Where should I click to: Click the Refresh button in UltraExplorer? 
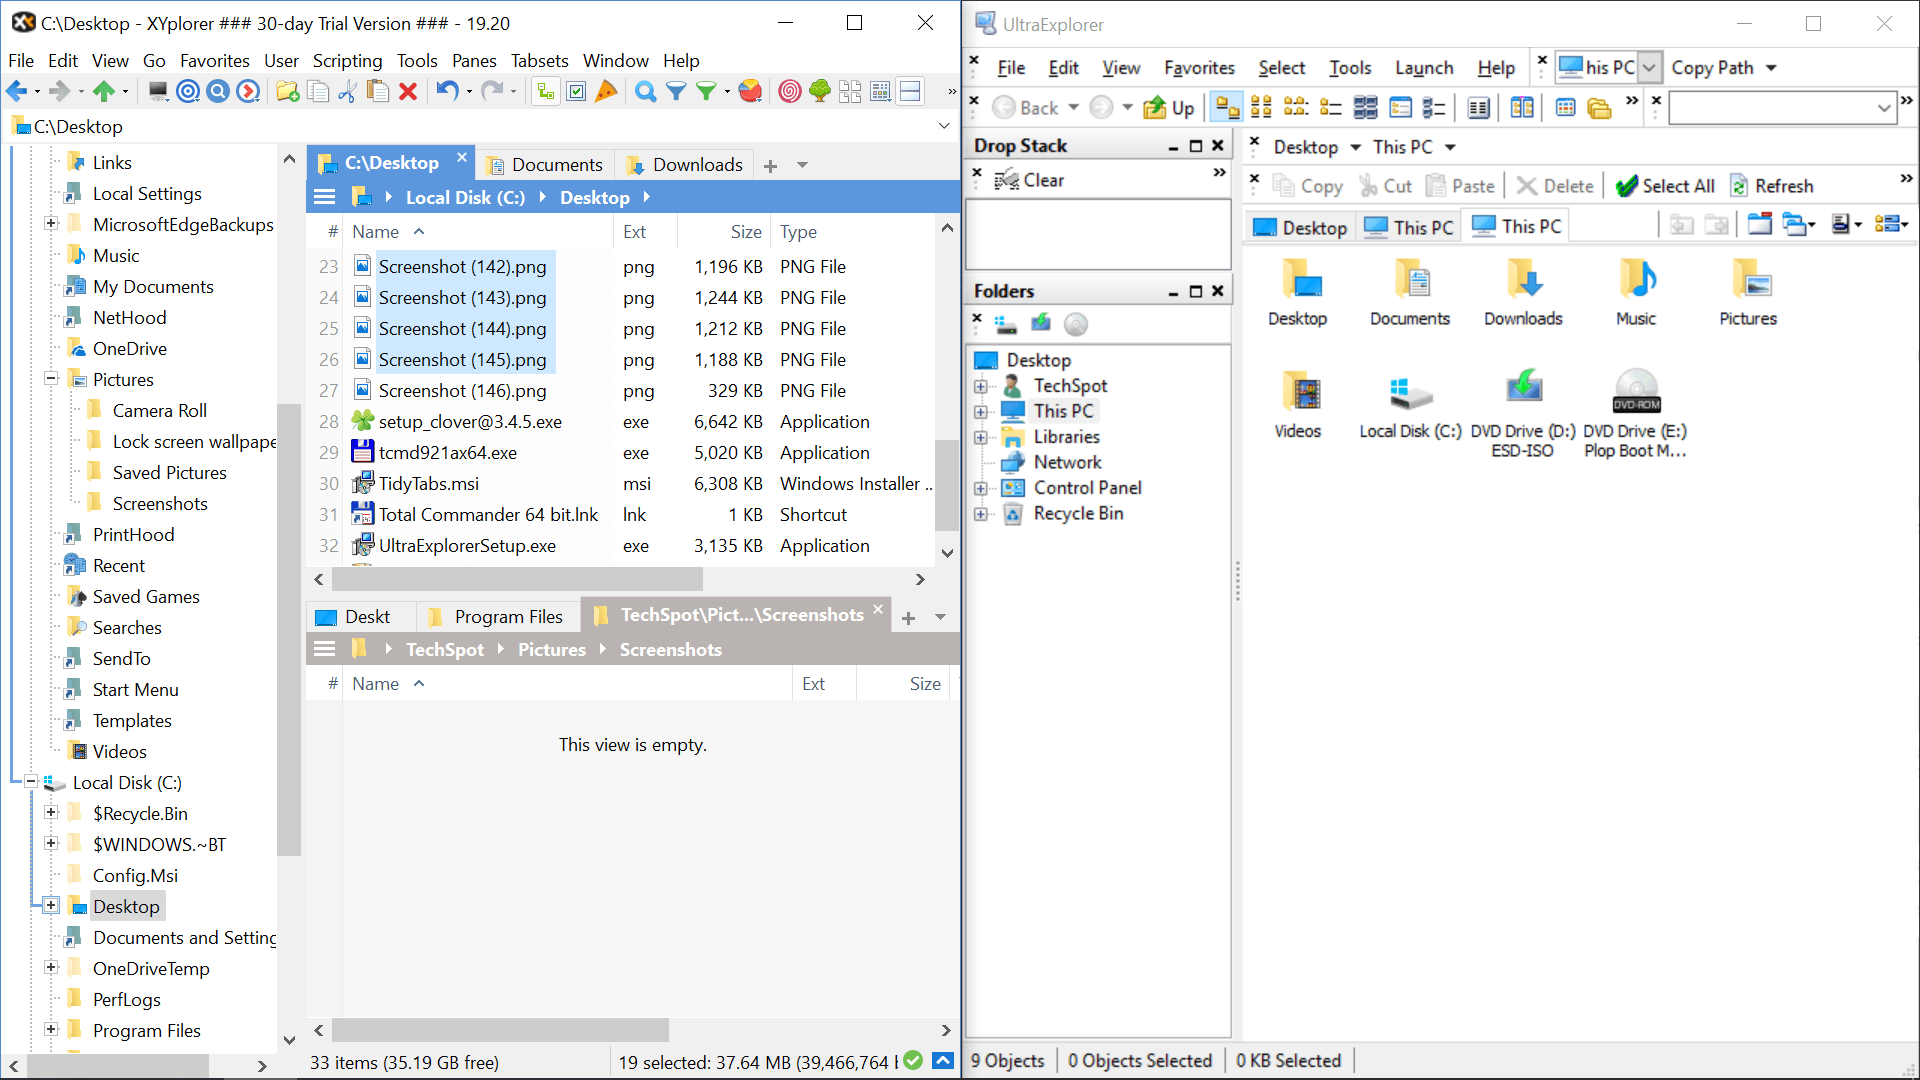point(1772,186)
